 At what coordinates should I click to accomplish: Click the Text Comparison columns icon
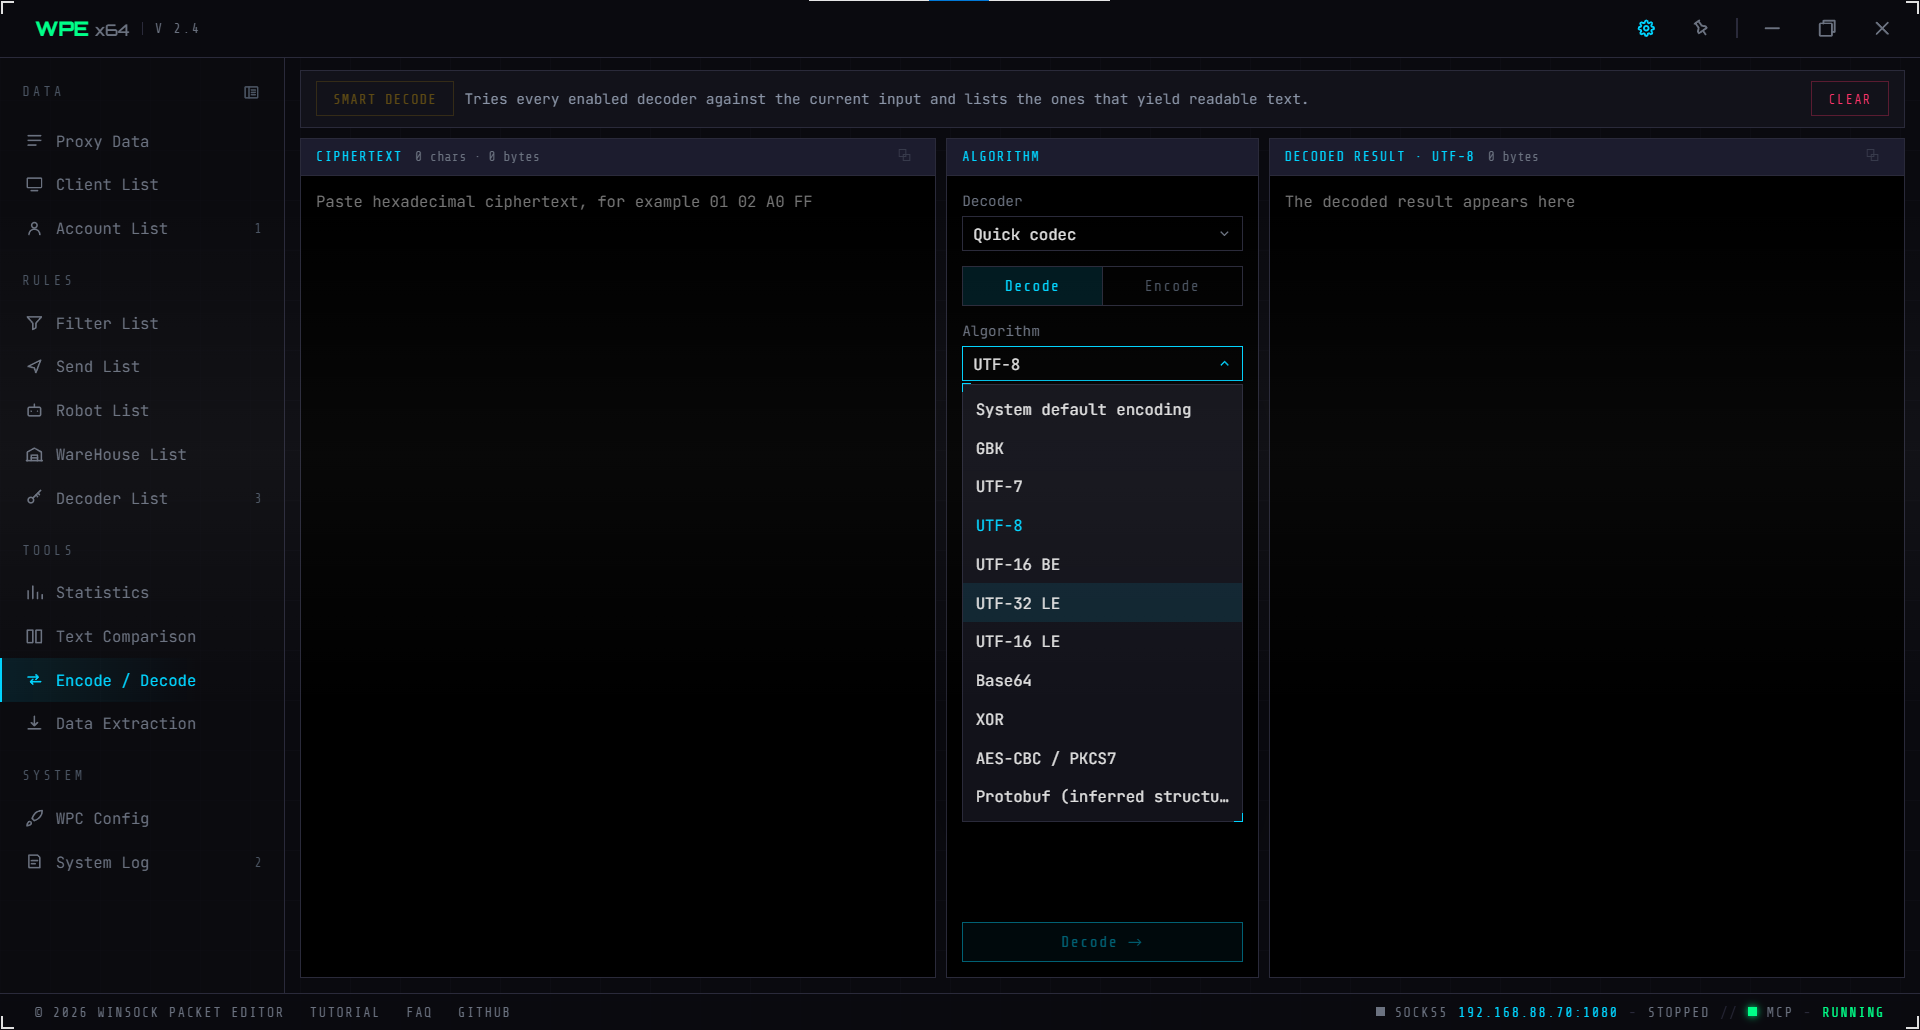[34, 636]
